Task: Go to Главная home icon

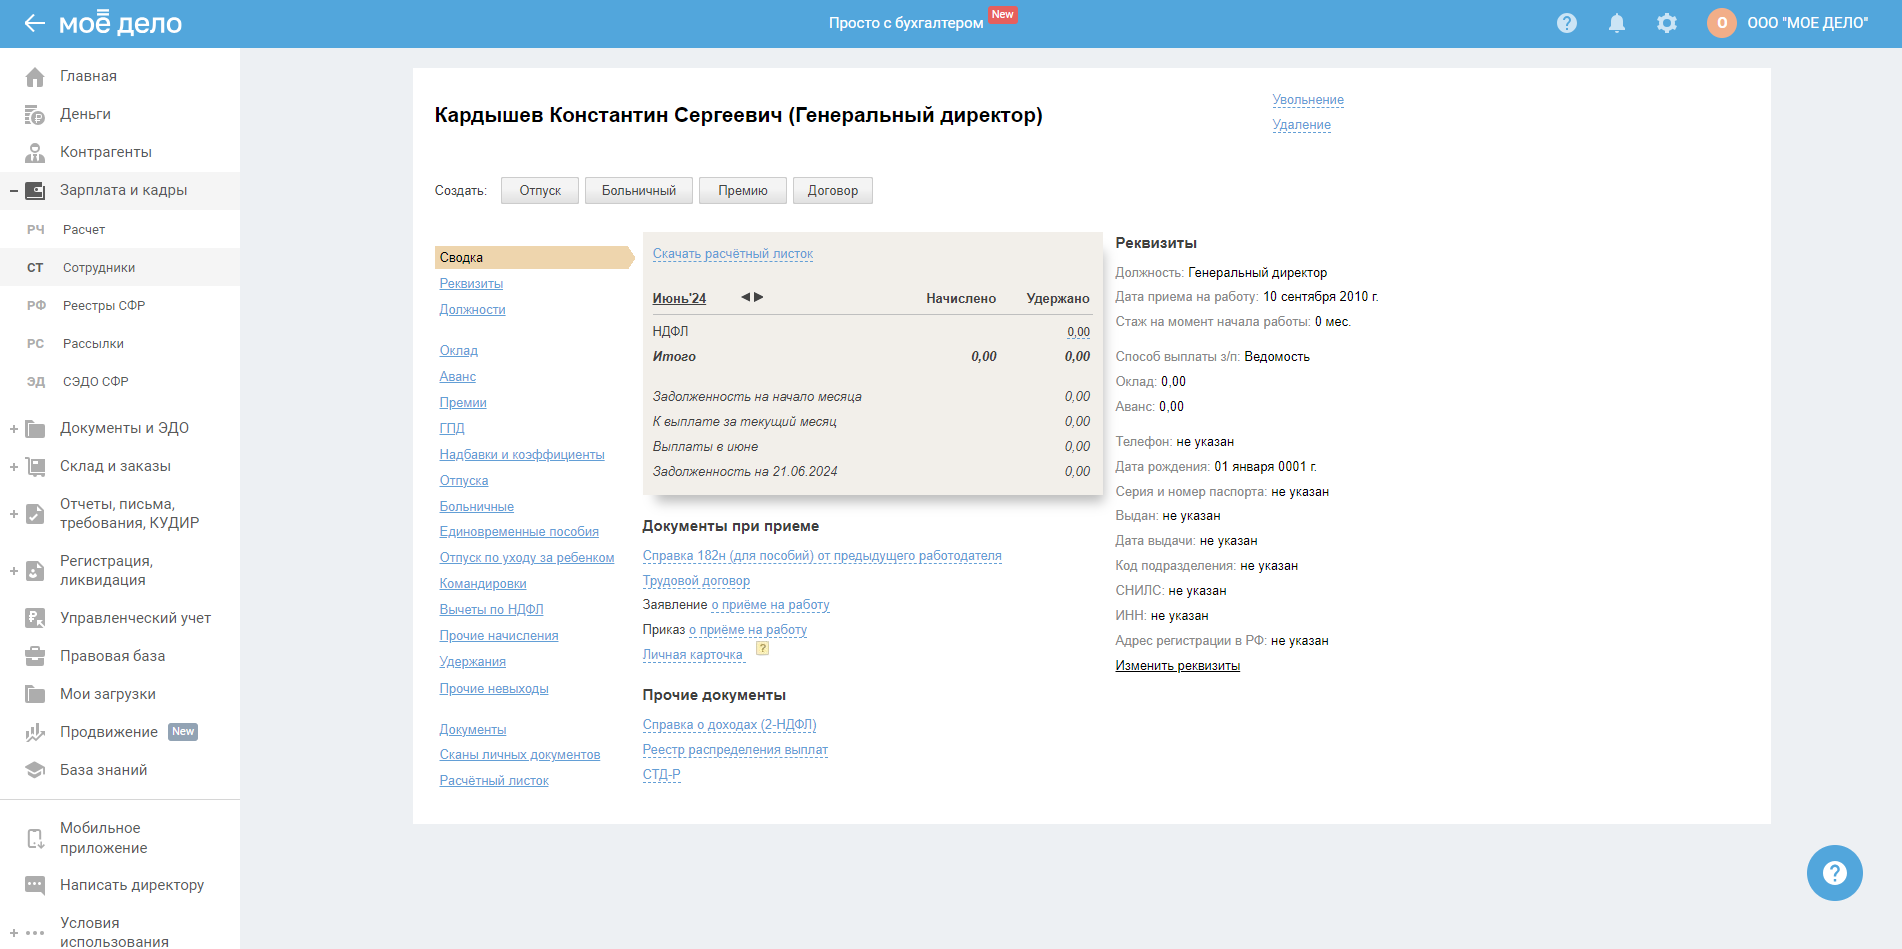Action: click(35, 77)
